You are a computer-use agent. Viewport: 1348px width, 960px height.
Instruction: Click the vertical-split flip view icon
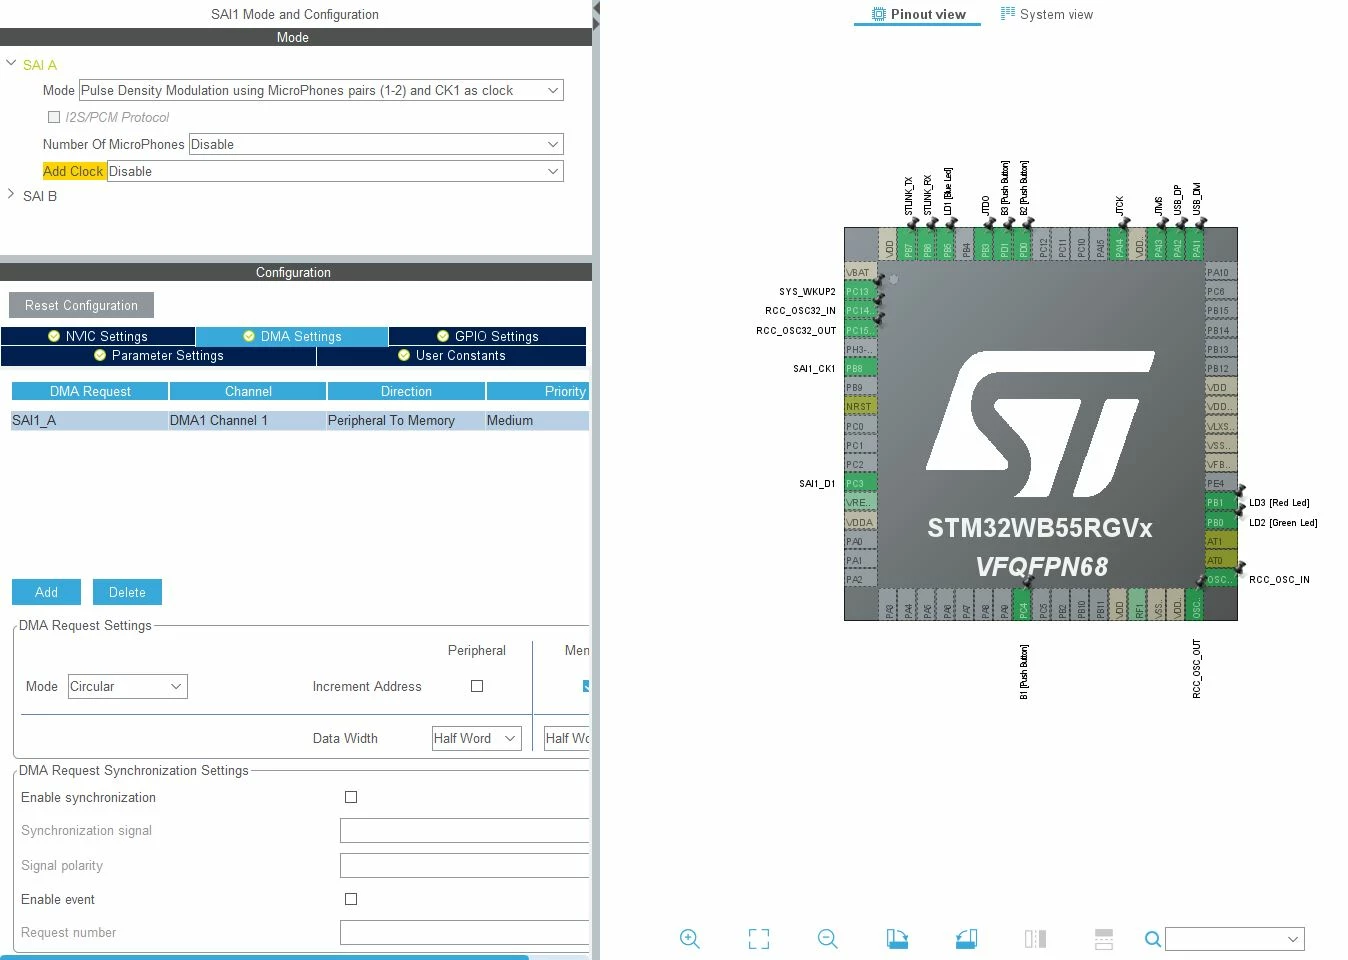1035,939
